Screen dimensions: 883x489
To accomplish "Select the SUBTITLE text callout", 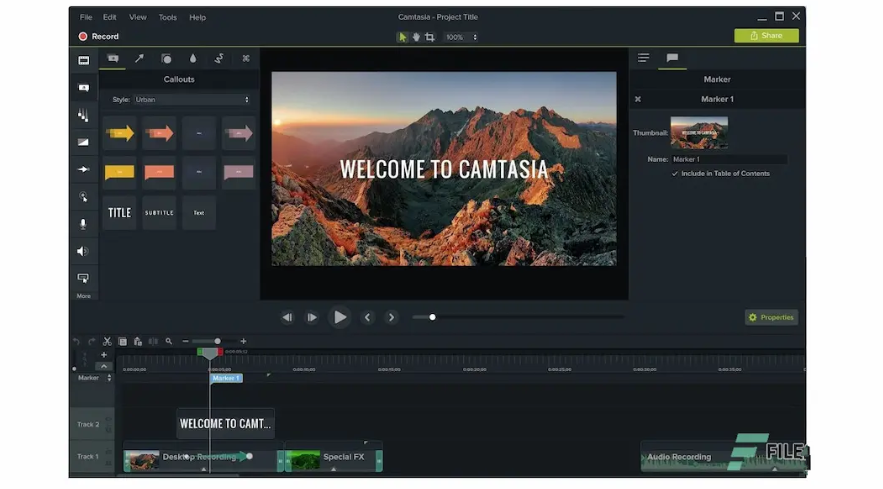I will (159, 212).
